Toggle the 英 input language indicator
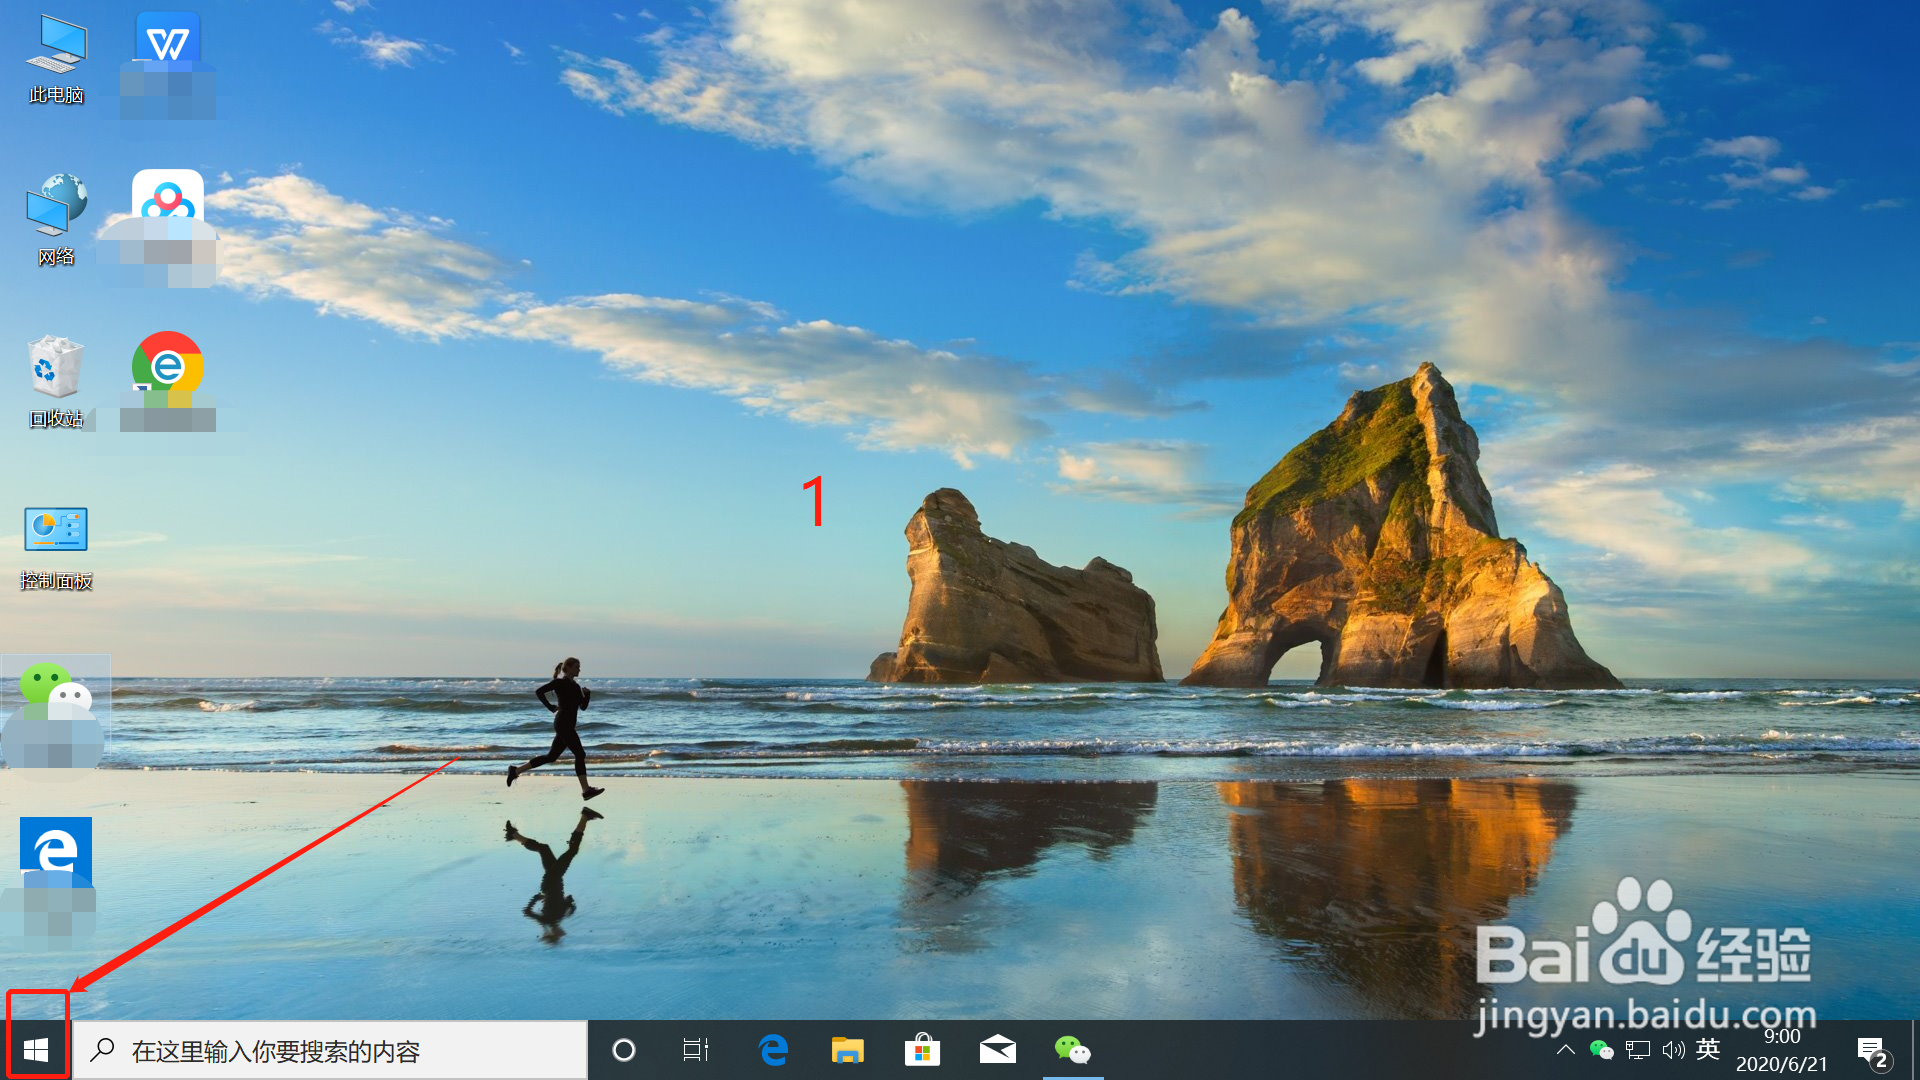 1708,1049
